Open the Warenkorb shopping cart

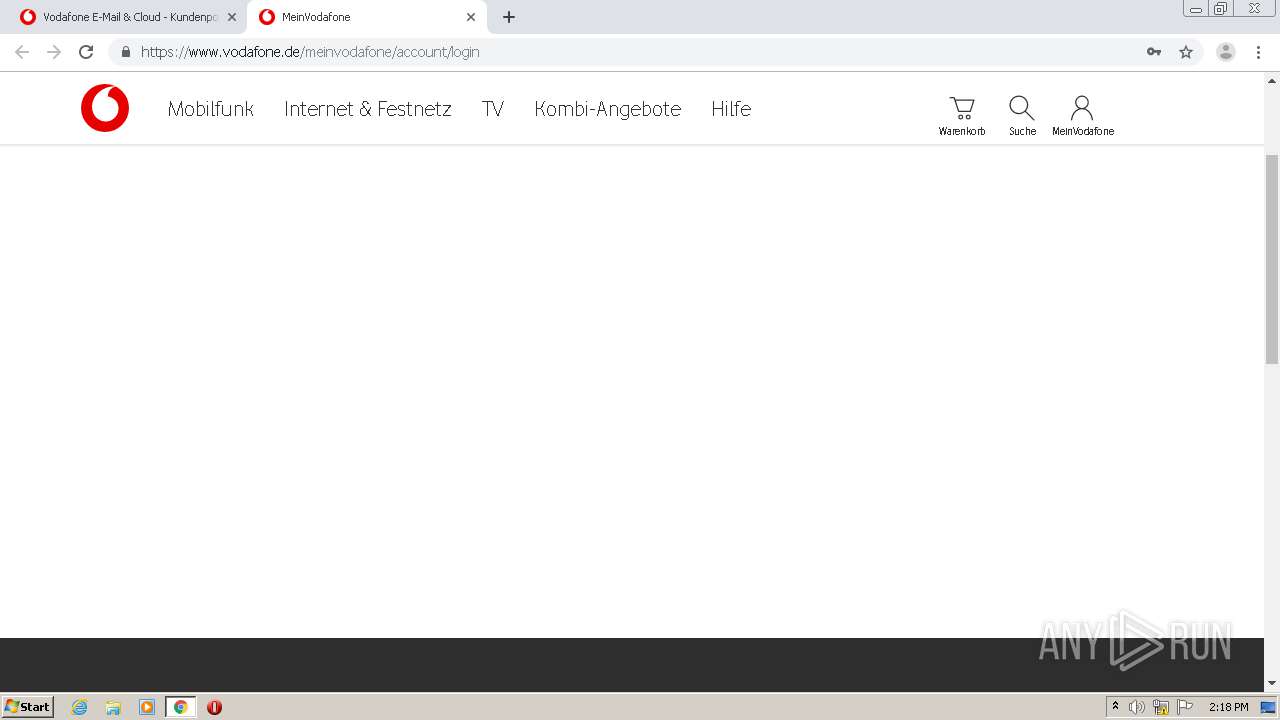(x=962, y=116)
